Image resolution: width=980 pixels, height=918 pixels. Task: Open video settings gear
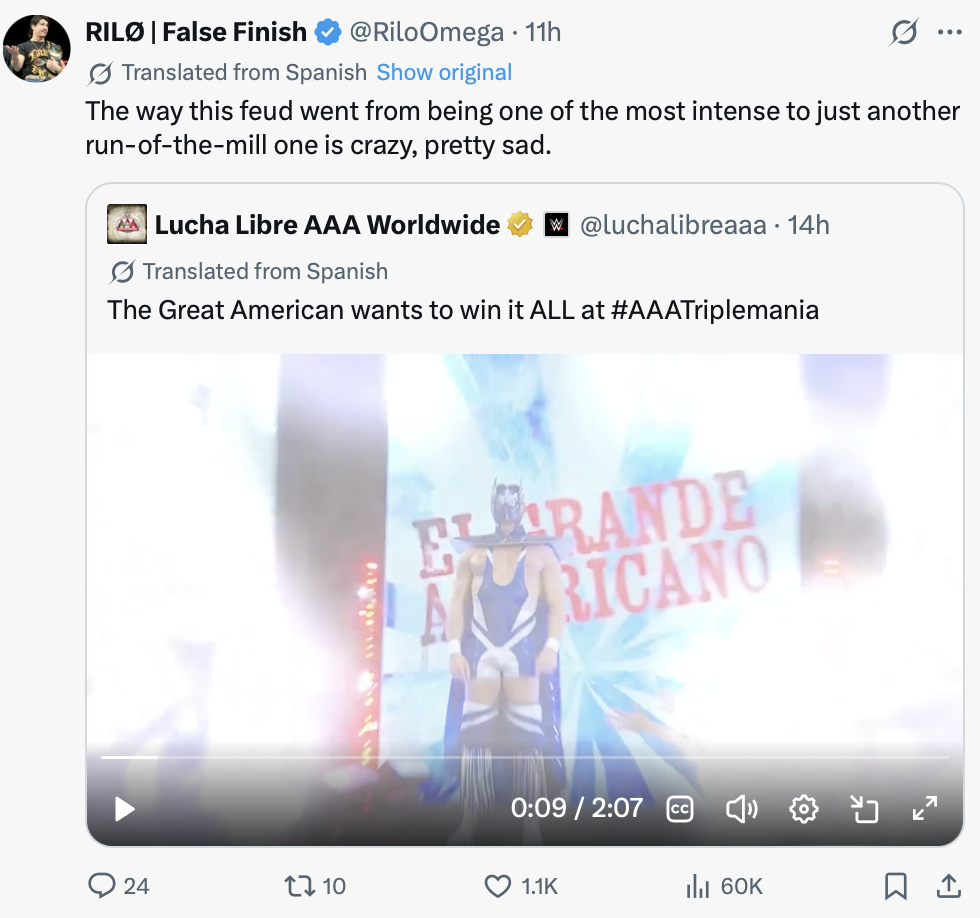803,809
